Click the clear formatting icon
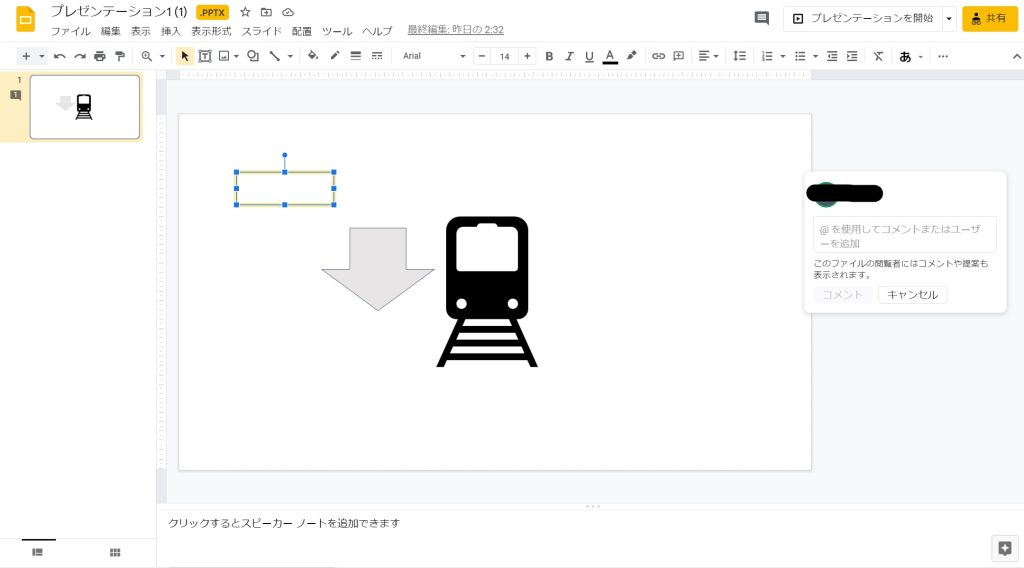 [878, 56]
